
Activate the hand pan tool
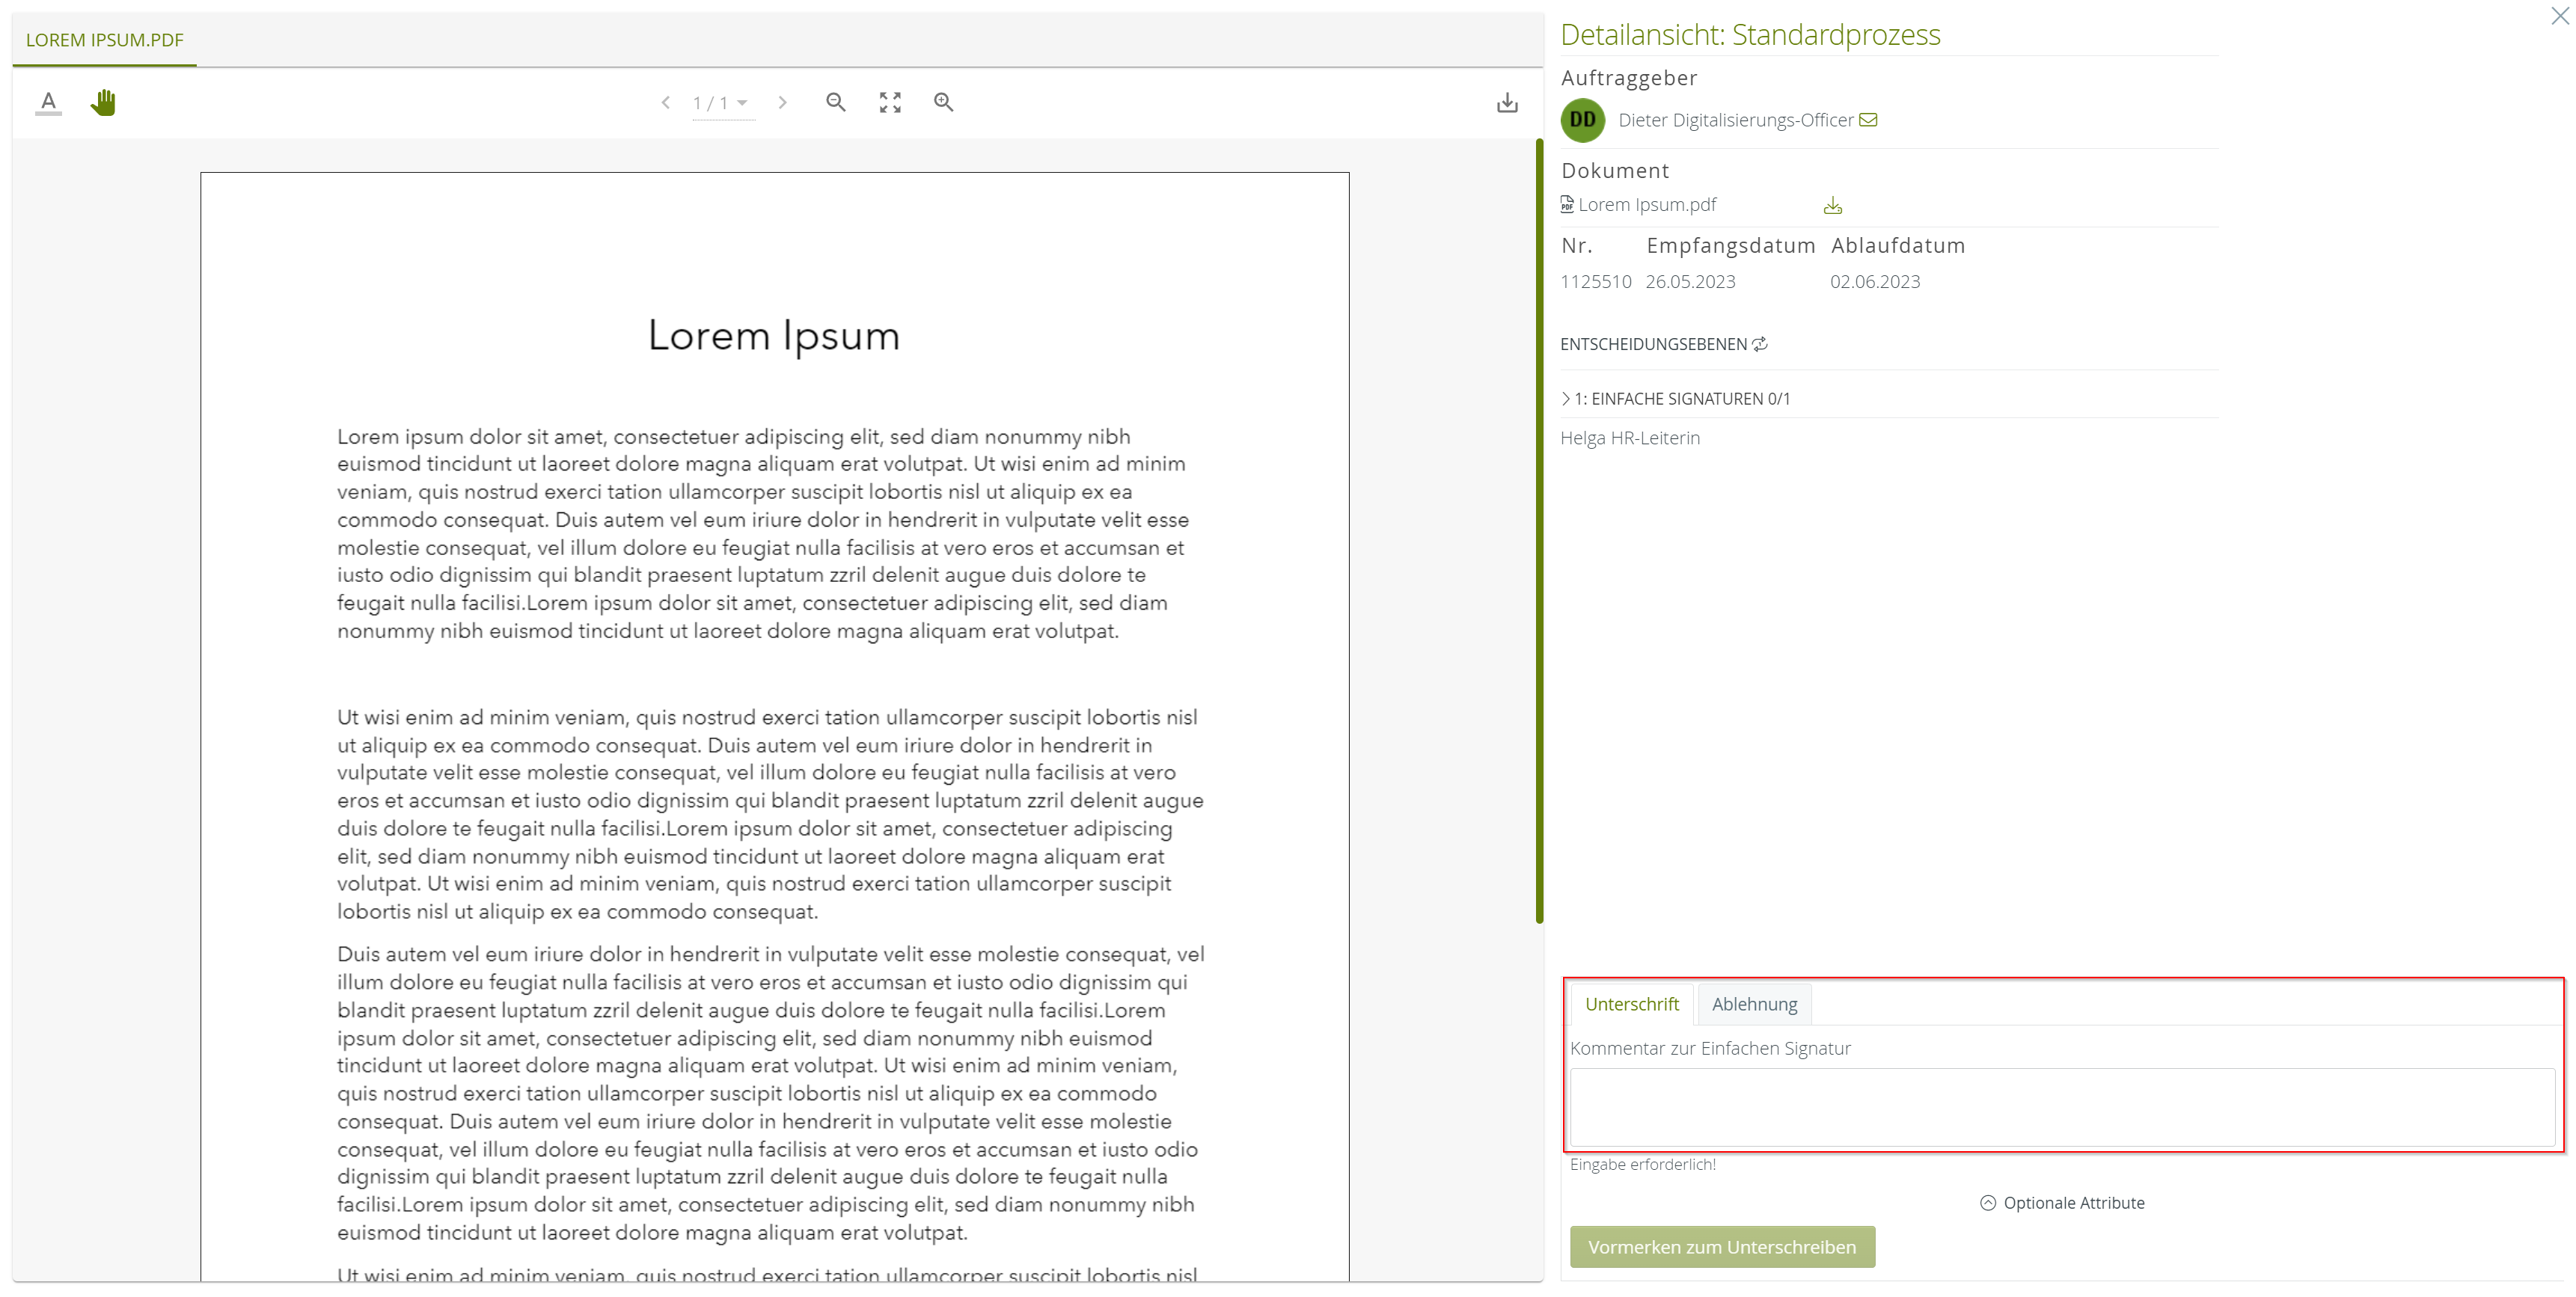(x=103, y=102)
